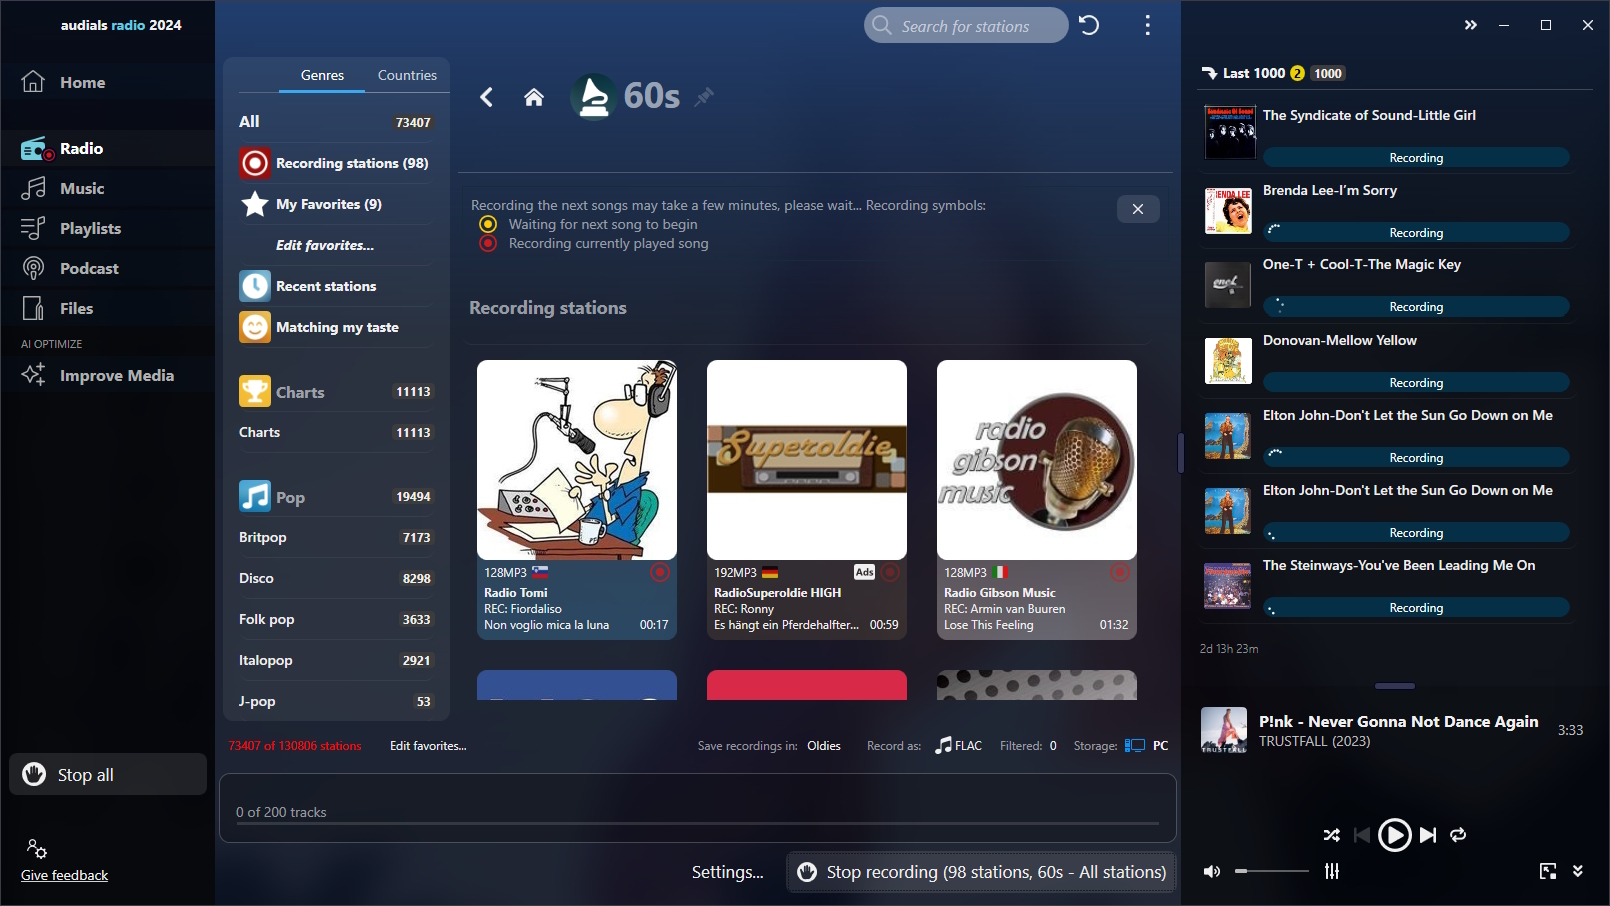Click the 0 of 200 tracks progress bar

pos(697,823)
